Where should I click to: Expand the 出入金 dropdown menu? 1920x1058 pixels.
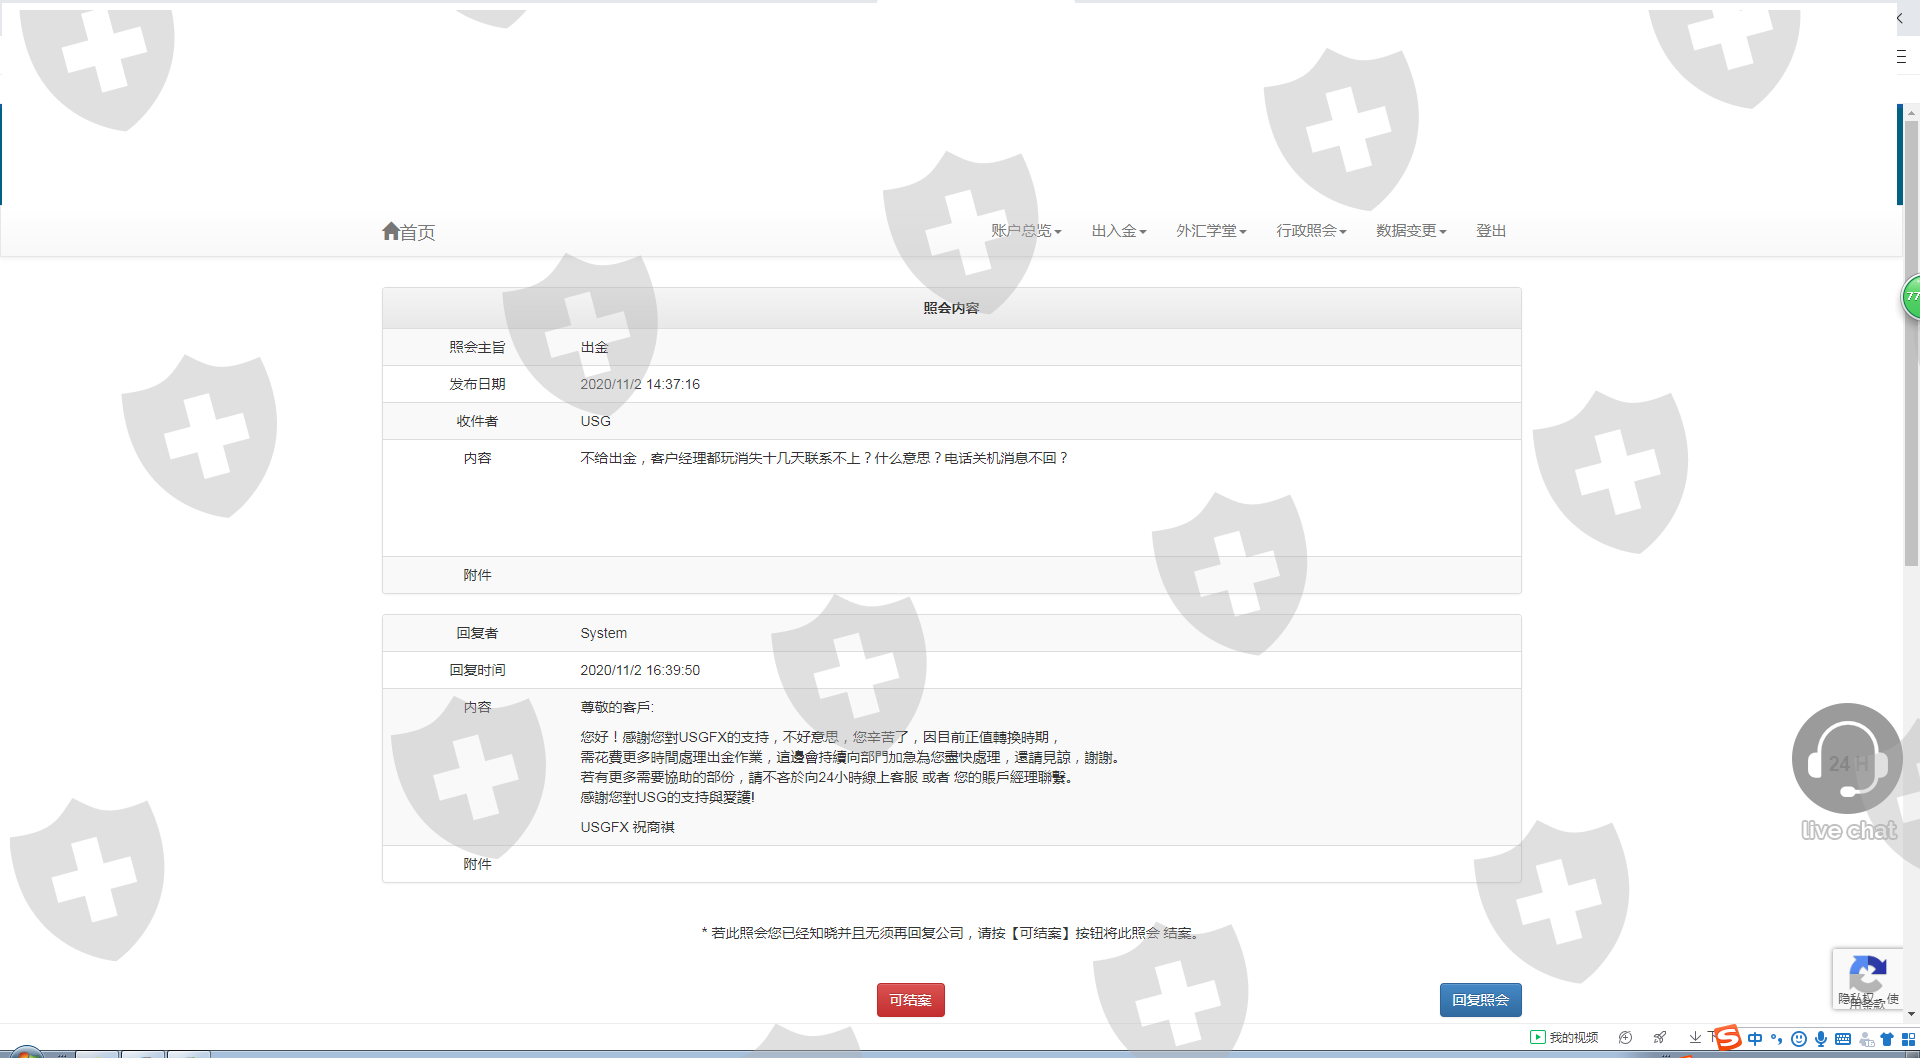(x=1118, y=231)
